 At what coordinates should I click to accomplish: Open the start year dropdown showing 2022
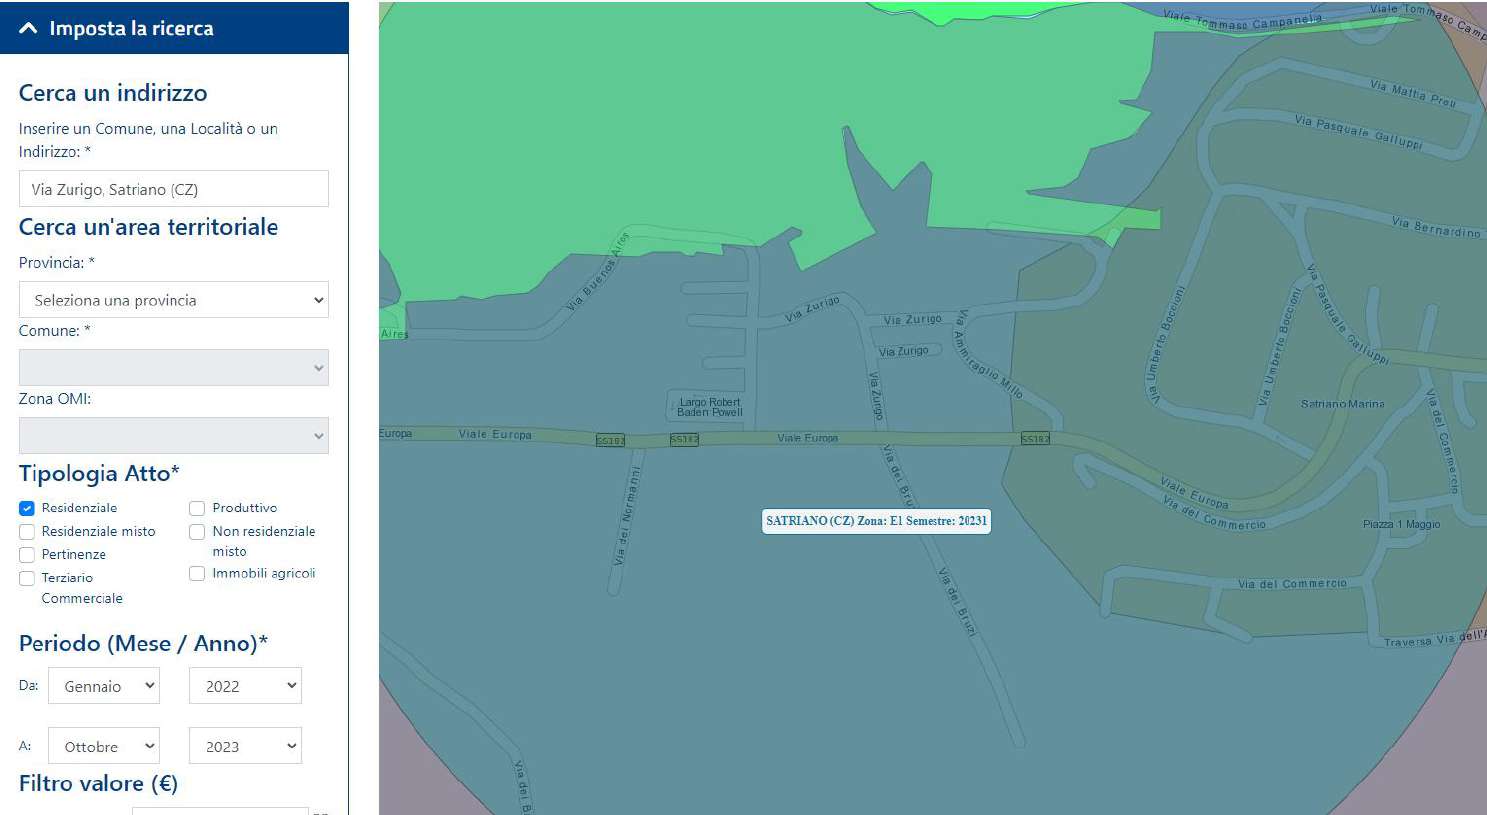[245, 686]
